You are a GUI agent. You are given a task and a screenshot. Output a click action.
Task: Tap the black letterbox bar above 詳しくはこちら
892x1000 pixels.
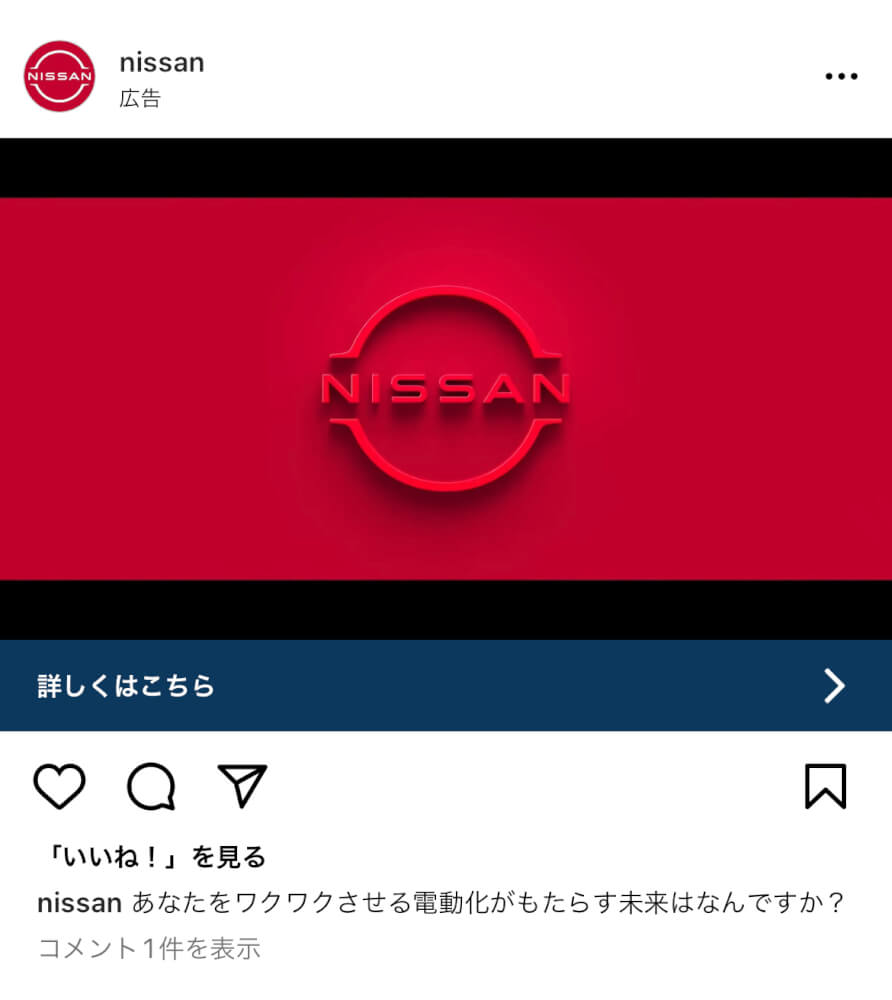point(446,610)
